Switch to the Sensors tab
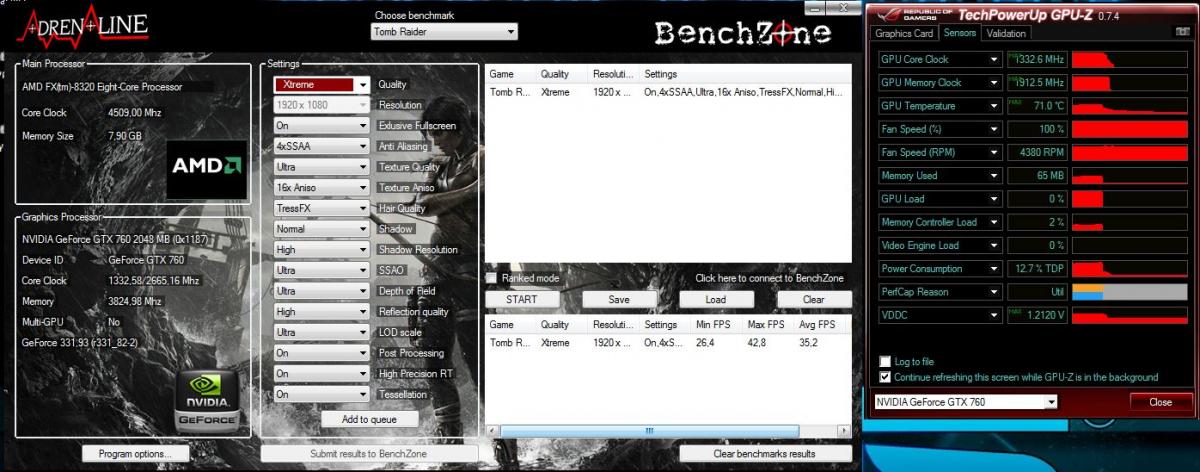Image resolution: width=1200 pixels, height=472 pixels. click(x=959, y=33)
